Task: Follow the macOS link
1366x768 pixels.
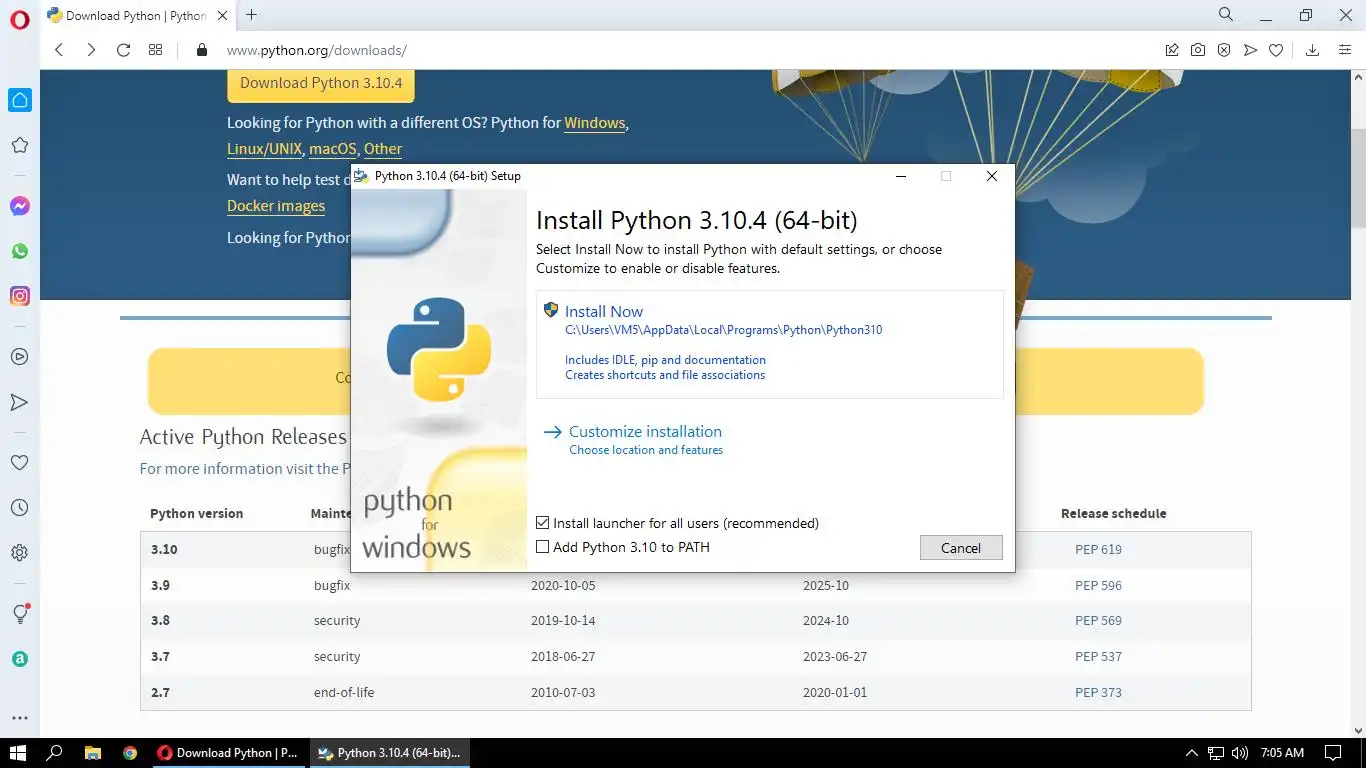Action: (333, 149)
